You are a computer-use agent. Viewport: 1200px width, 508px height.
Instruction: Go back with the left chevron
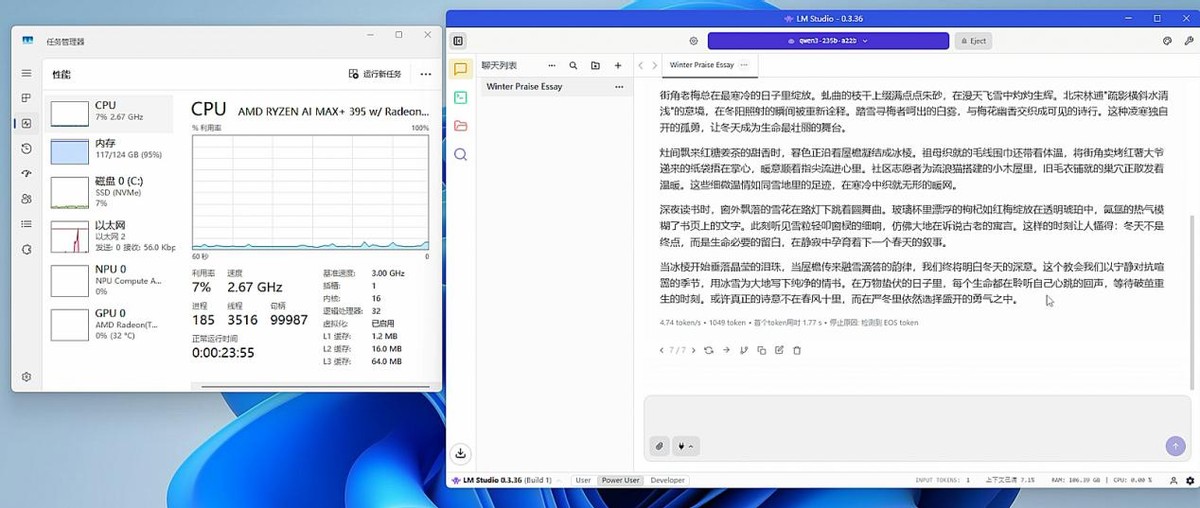coord(641,65)
